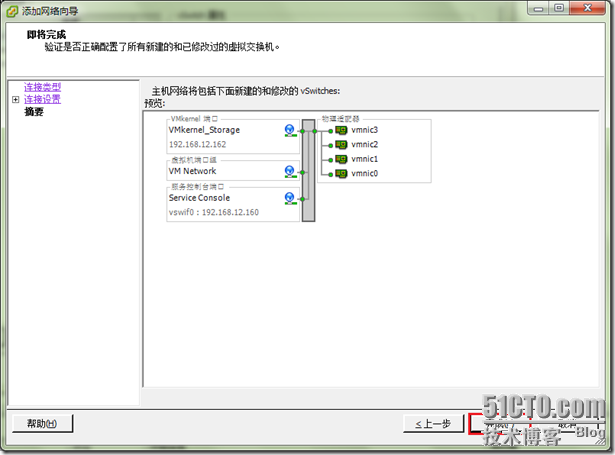This screenshot has height=455, width=615.
Task: Click the vmnic0 adapter name
Action: tap(365, 174)
